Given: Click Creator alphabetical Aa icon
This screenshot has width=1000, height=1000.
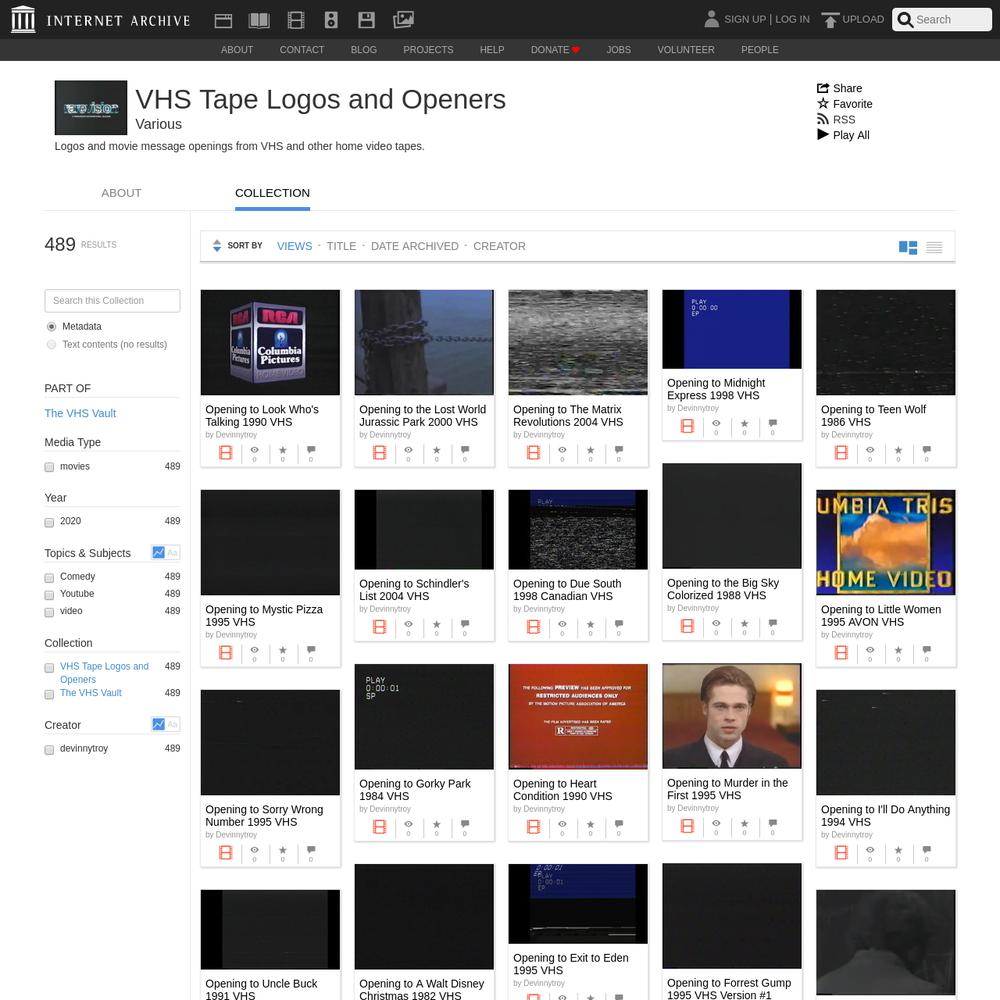Looking at the screenshot, I should [x=172, y=724].
